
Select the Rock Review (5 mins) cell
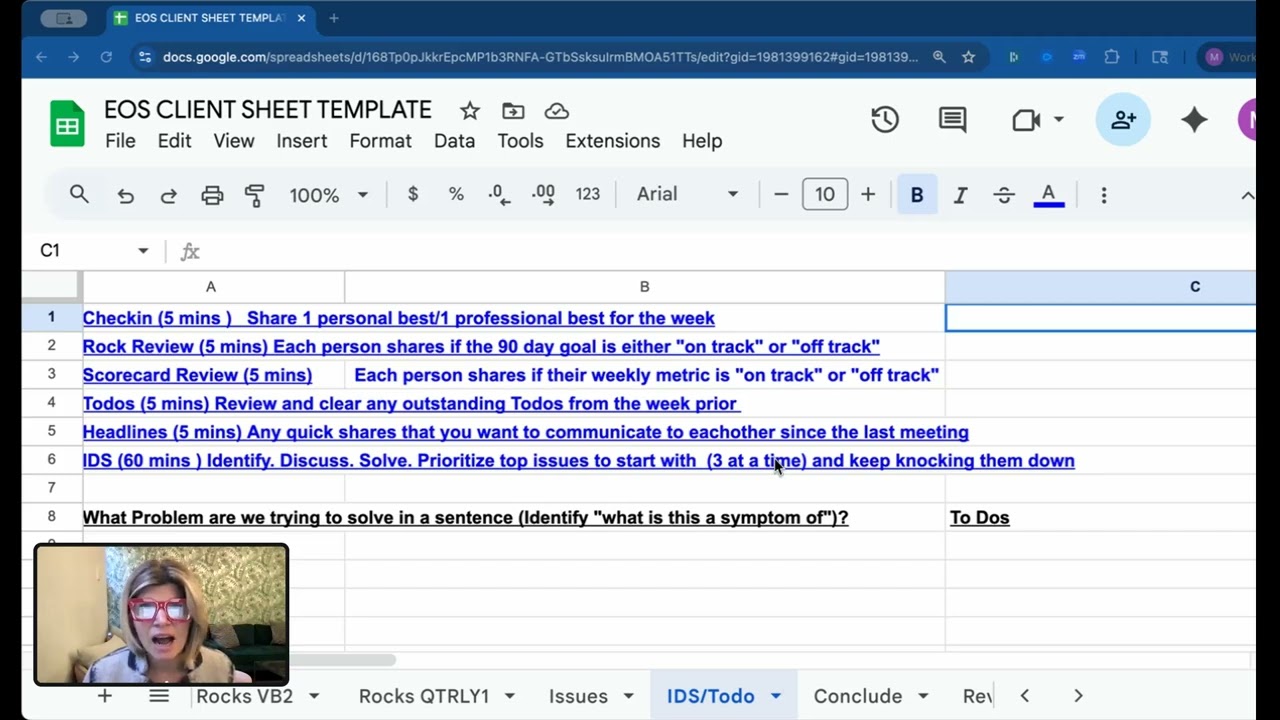(214, 347)
